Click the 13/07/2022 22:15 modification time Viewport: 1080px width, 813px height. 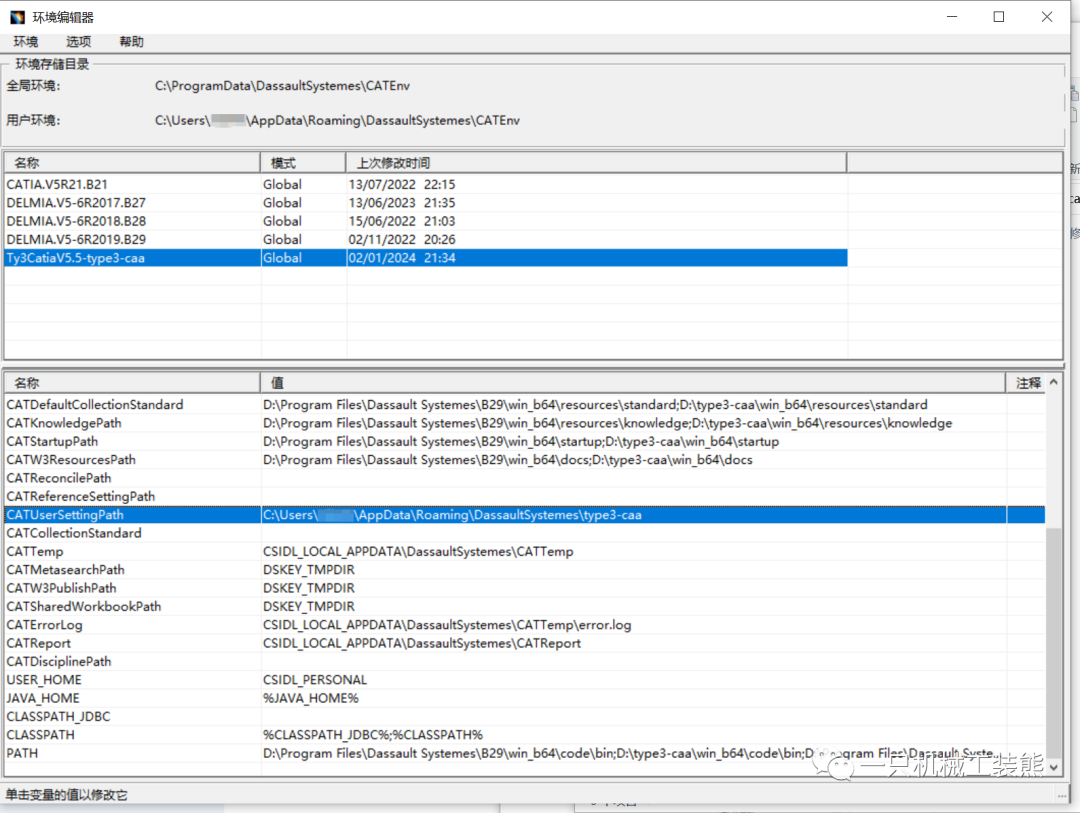click(x=402, y=184)
